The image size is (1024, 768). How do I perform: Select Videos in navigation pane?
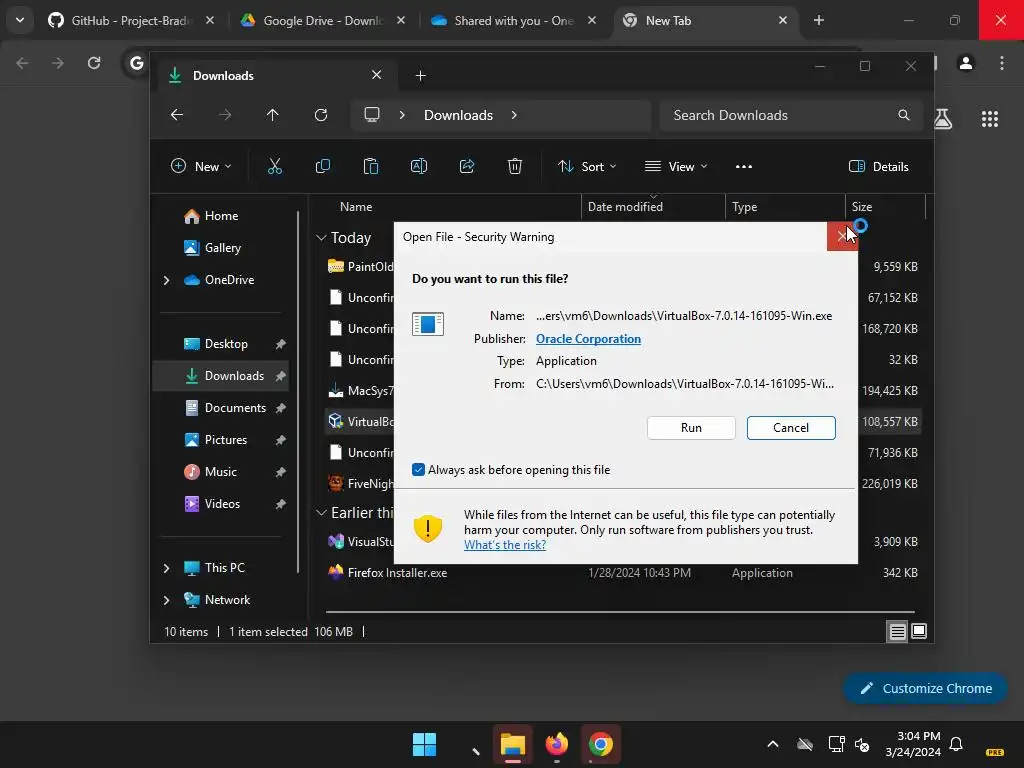pyautogui.click(x=222, y=504)
